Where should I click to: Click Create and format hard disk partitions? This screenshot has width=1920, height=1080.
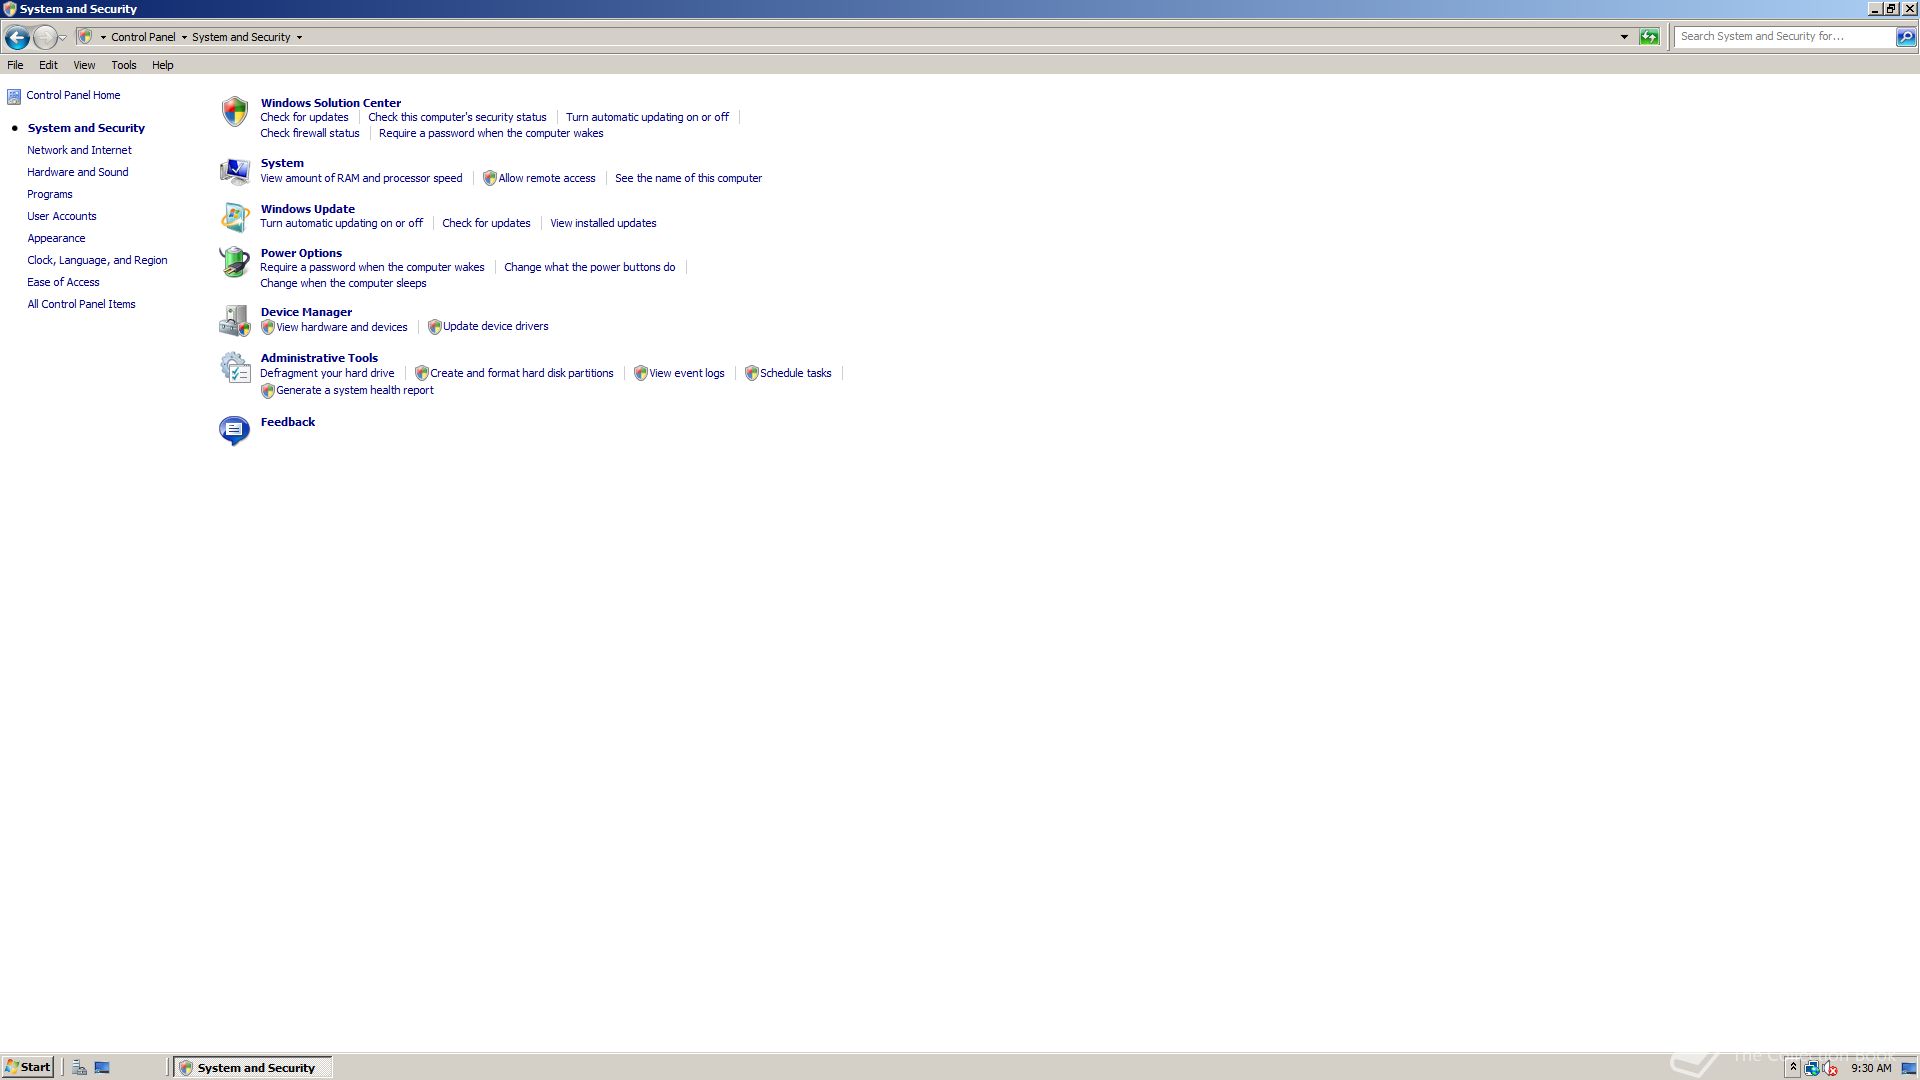(522, 374)
